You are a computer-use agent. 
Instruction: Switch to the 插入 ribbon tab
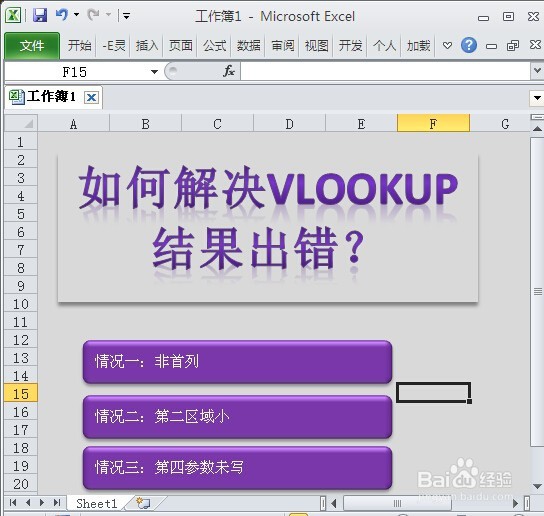click(x=147, y=45)
